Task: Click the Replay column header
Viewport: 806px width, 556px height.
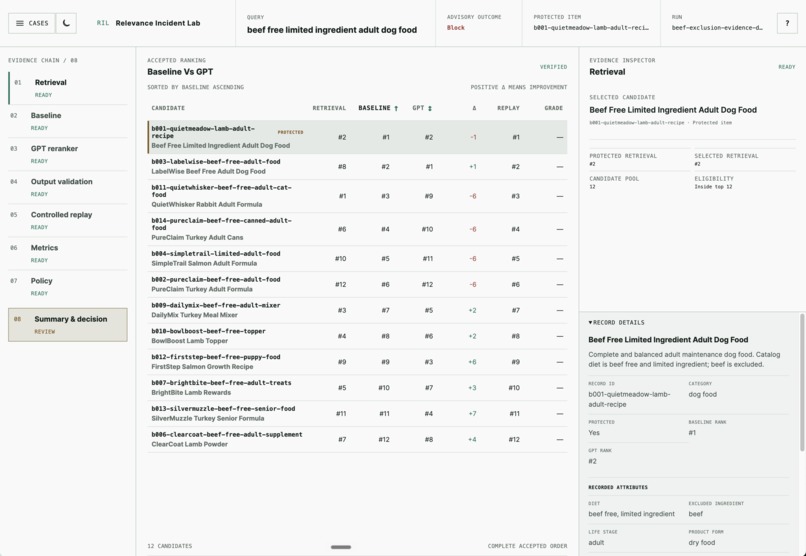Action: tap(508, 108)
